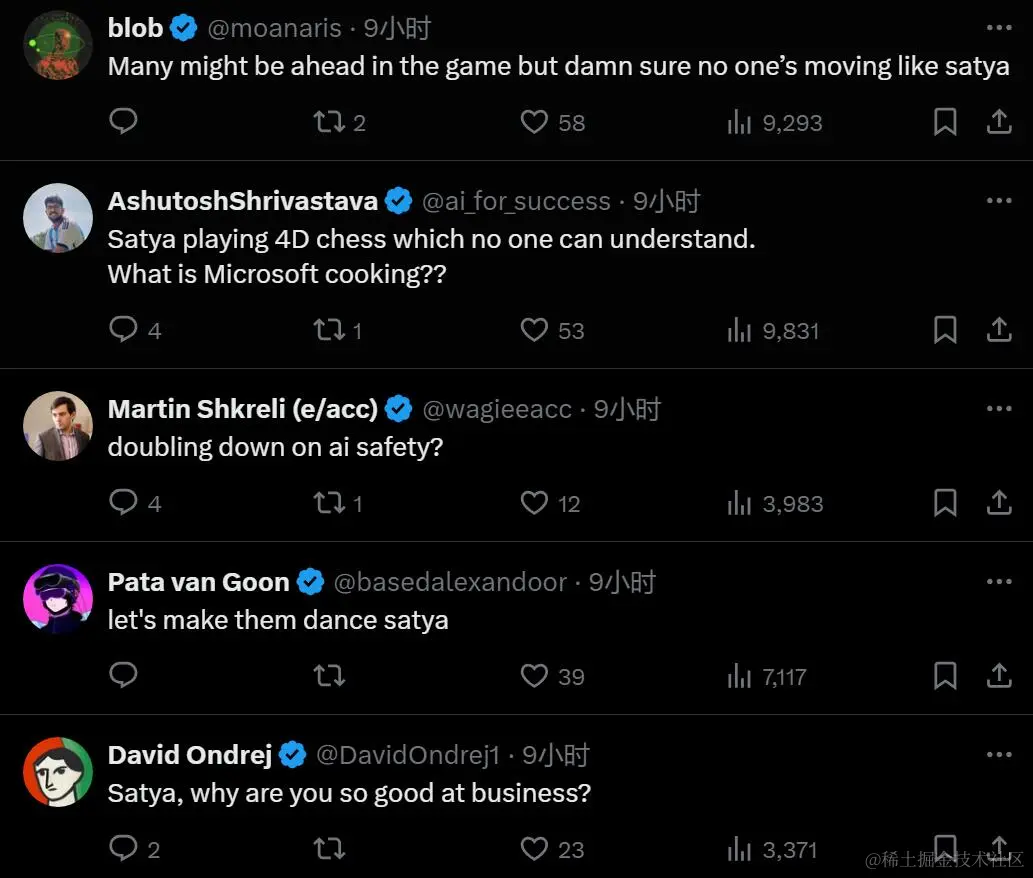Click David Ondrej's display name
The image size is (1033, 878).
[x=190, y=755]
